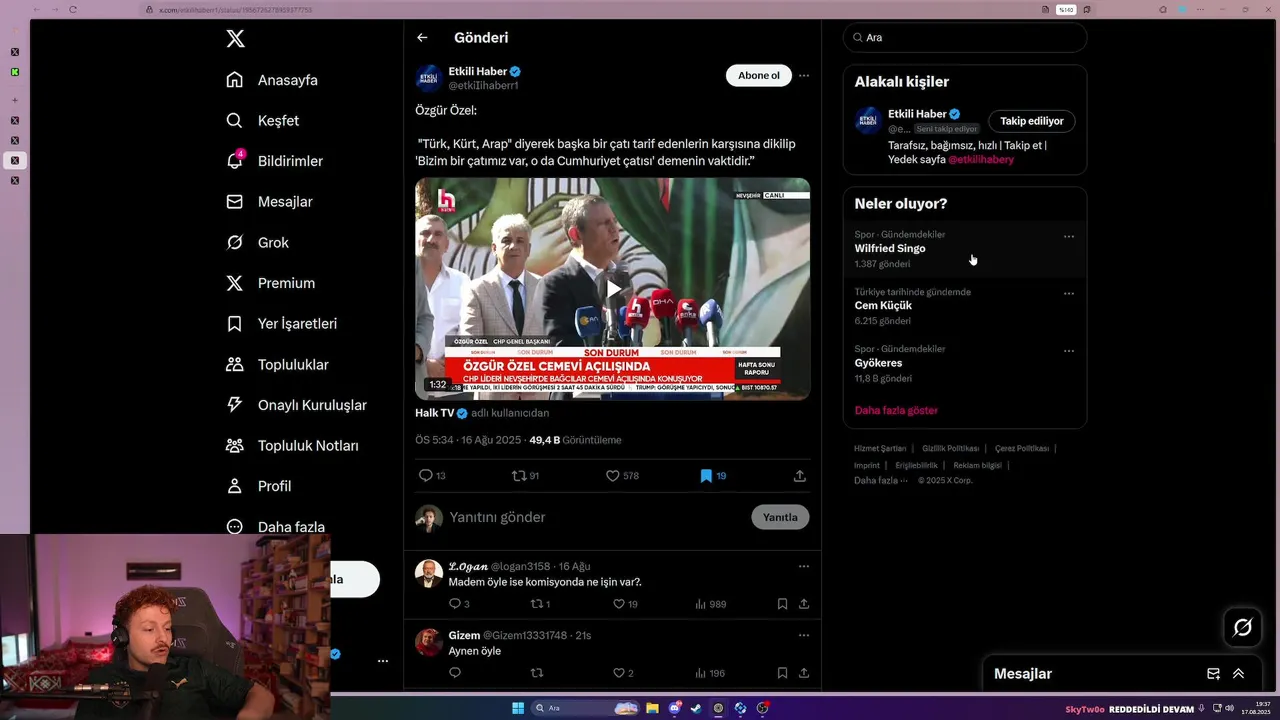Image resolution: width=1280 pixels, height=720 pixels.
Task: Open File Explorer from taskbar
Action: (652, 708)
